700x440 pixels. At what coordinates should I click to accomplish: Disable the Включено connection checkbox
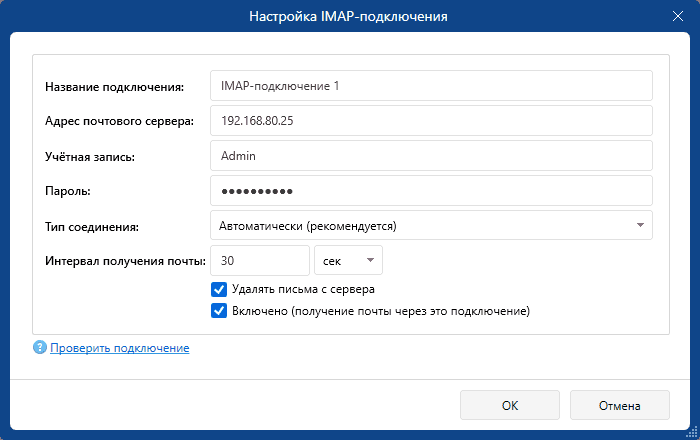(219, 311)
